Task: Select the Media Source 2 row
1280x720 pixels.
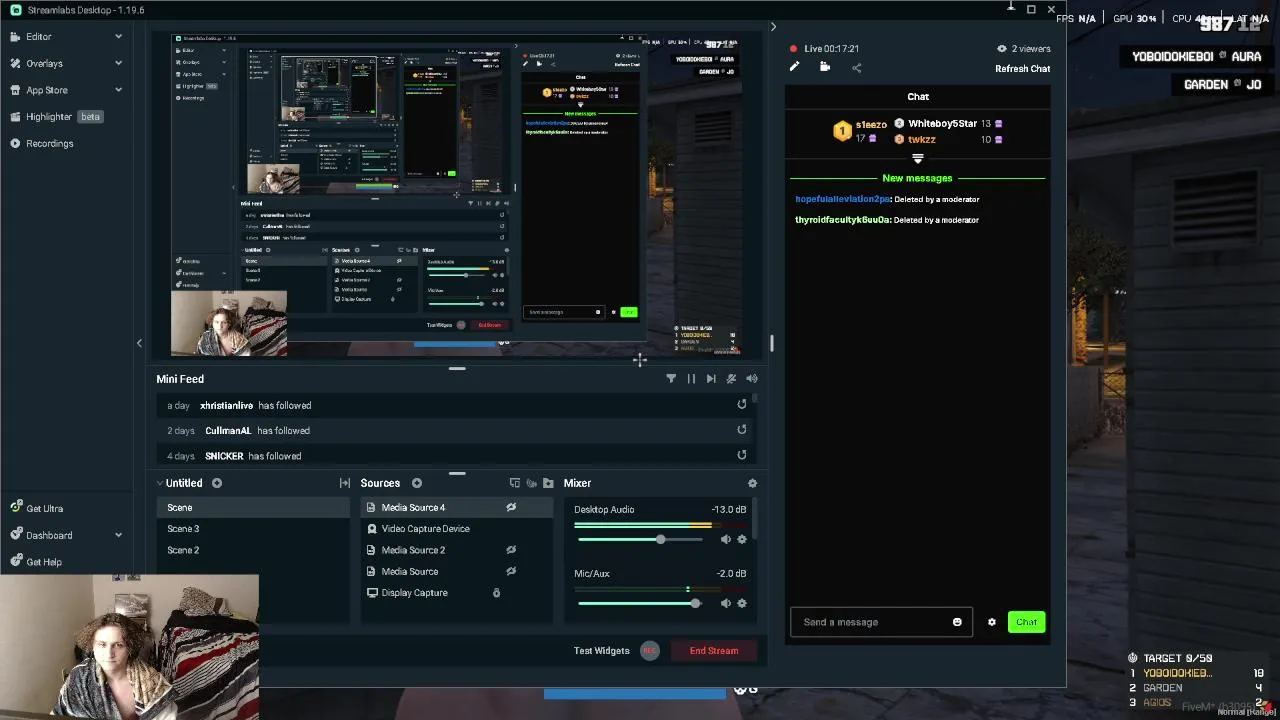Action: 457,550
